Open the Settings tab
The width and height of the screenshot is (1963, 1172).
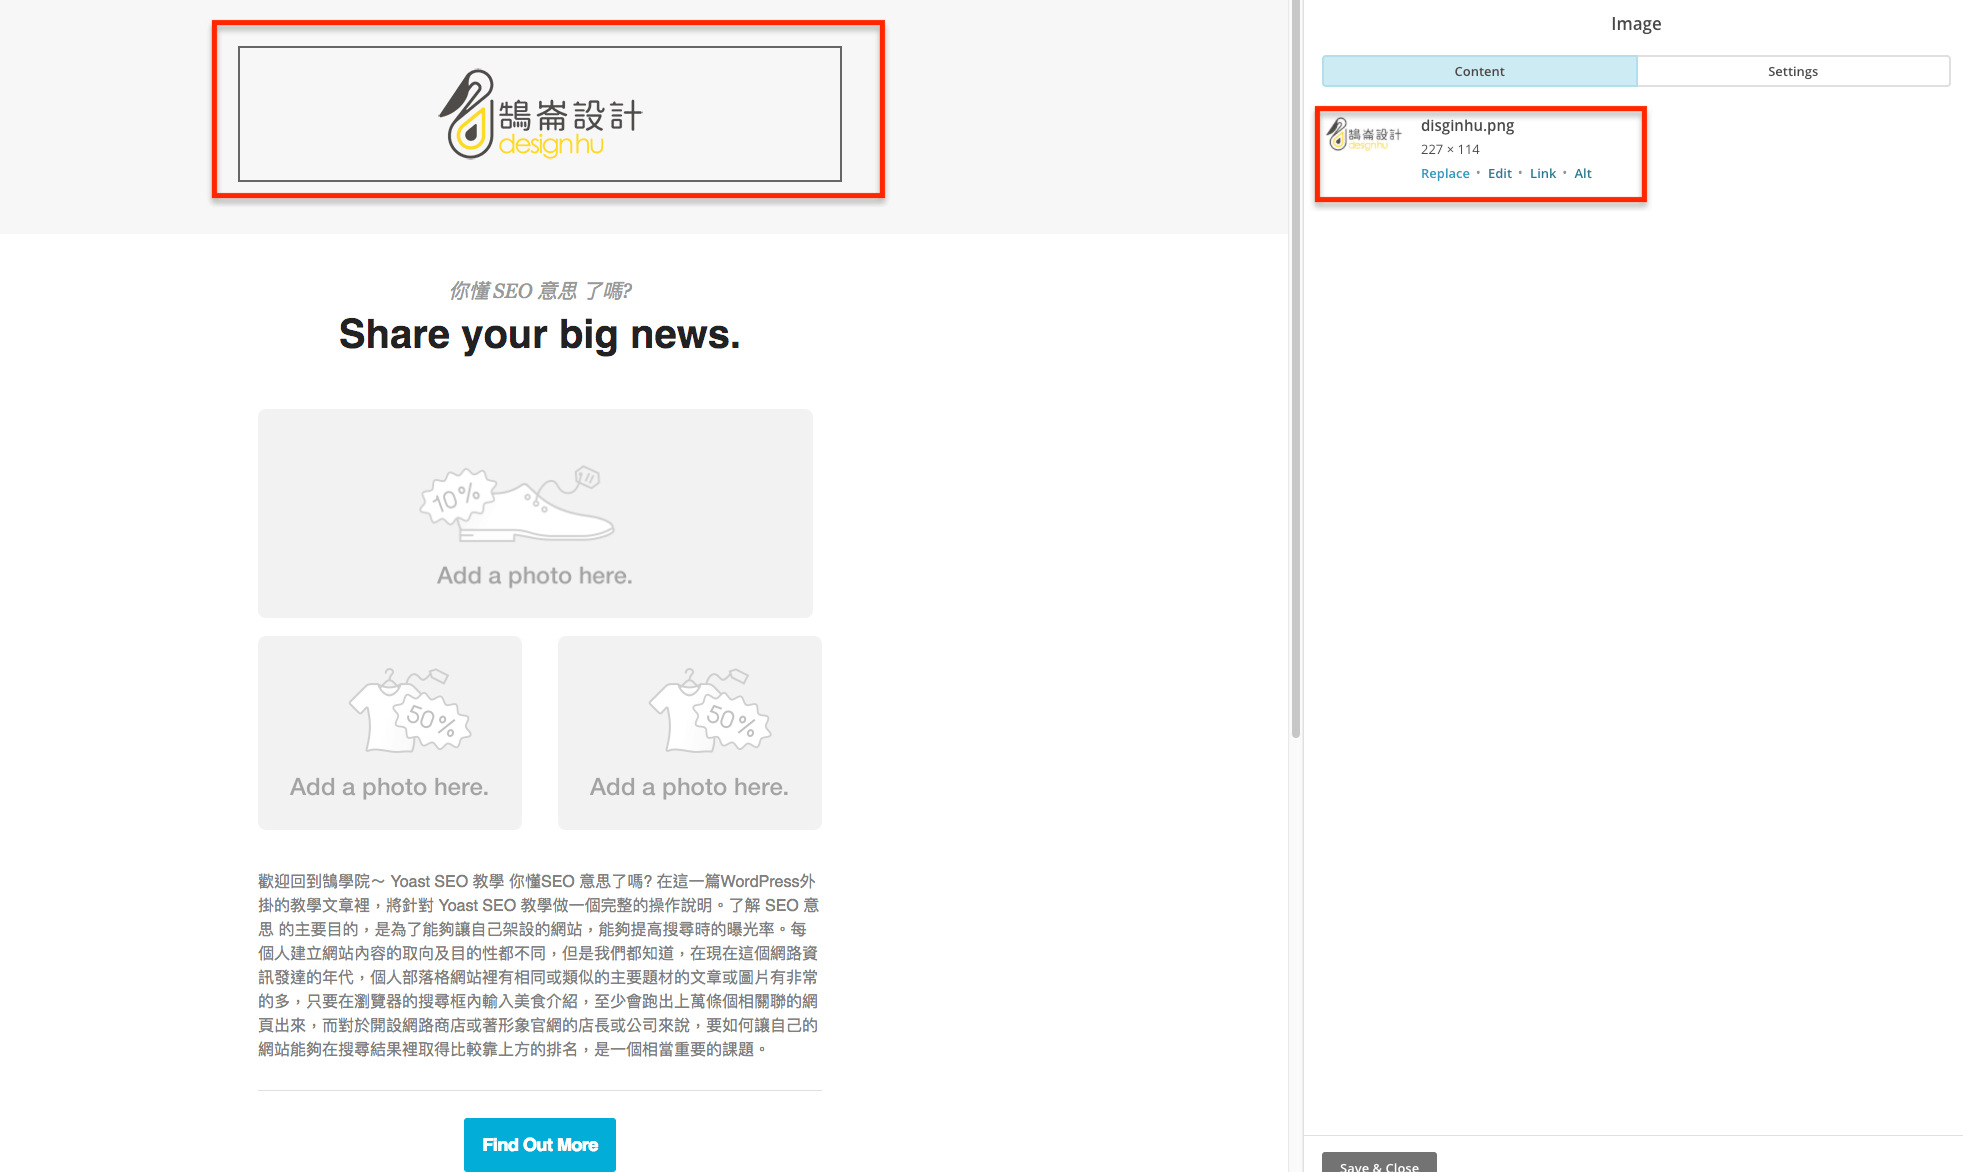coord(1792,71)
